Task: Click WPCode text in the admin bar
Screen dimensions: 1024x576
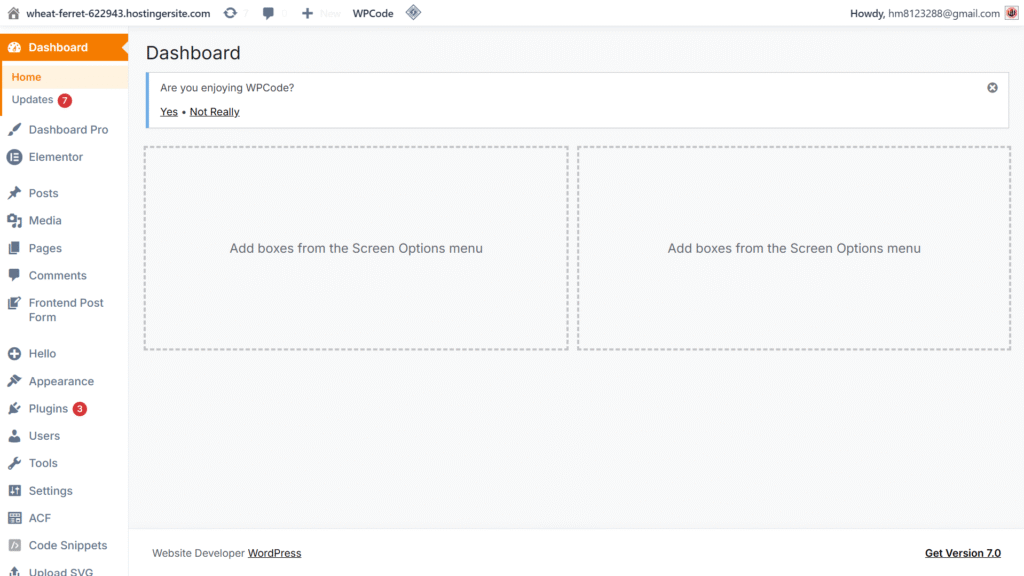Action: [373, 13]
